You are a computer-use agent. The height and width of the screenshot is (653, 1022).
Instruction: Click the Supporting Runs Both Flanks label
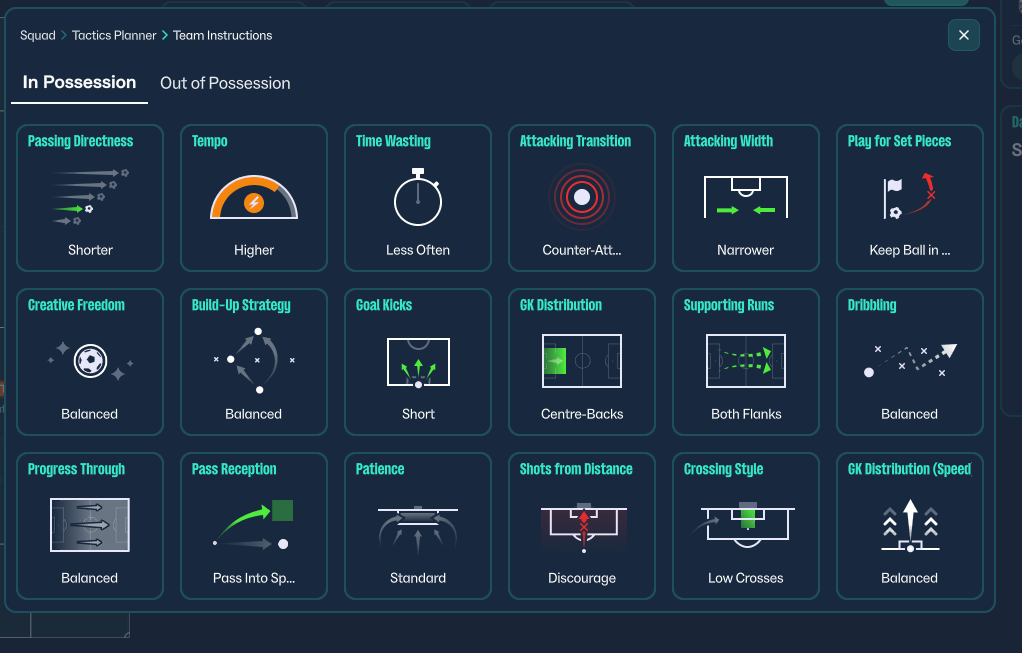tap(746, 414)
